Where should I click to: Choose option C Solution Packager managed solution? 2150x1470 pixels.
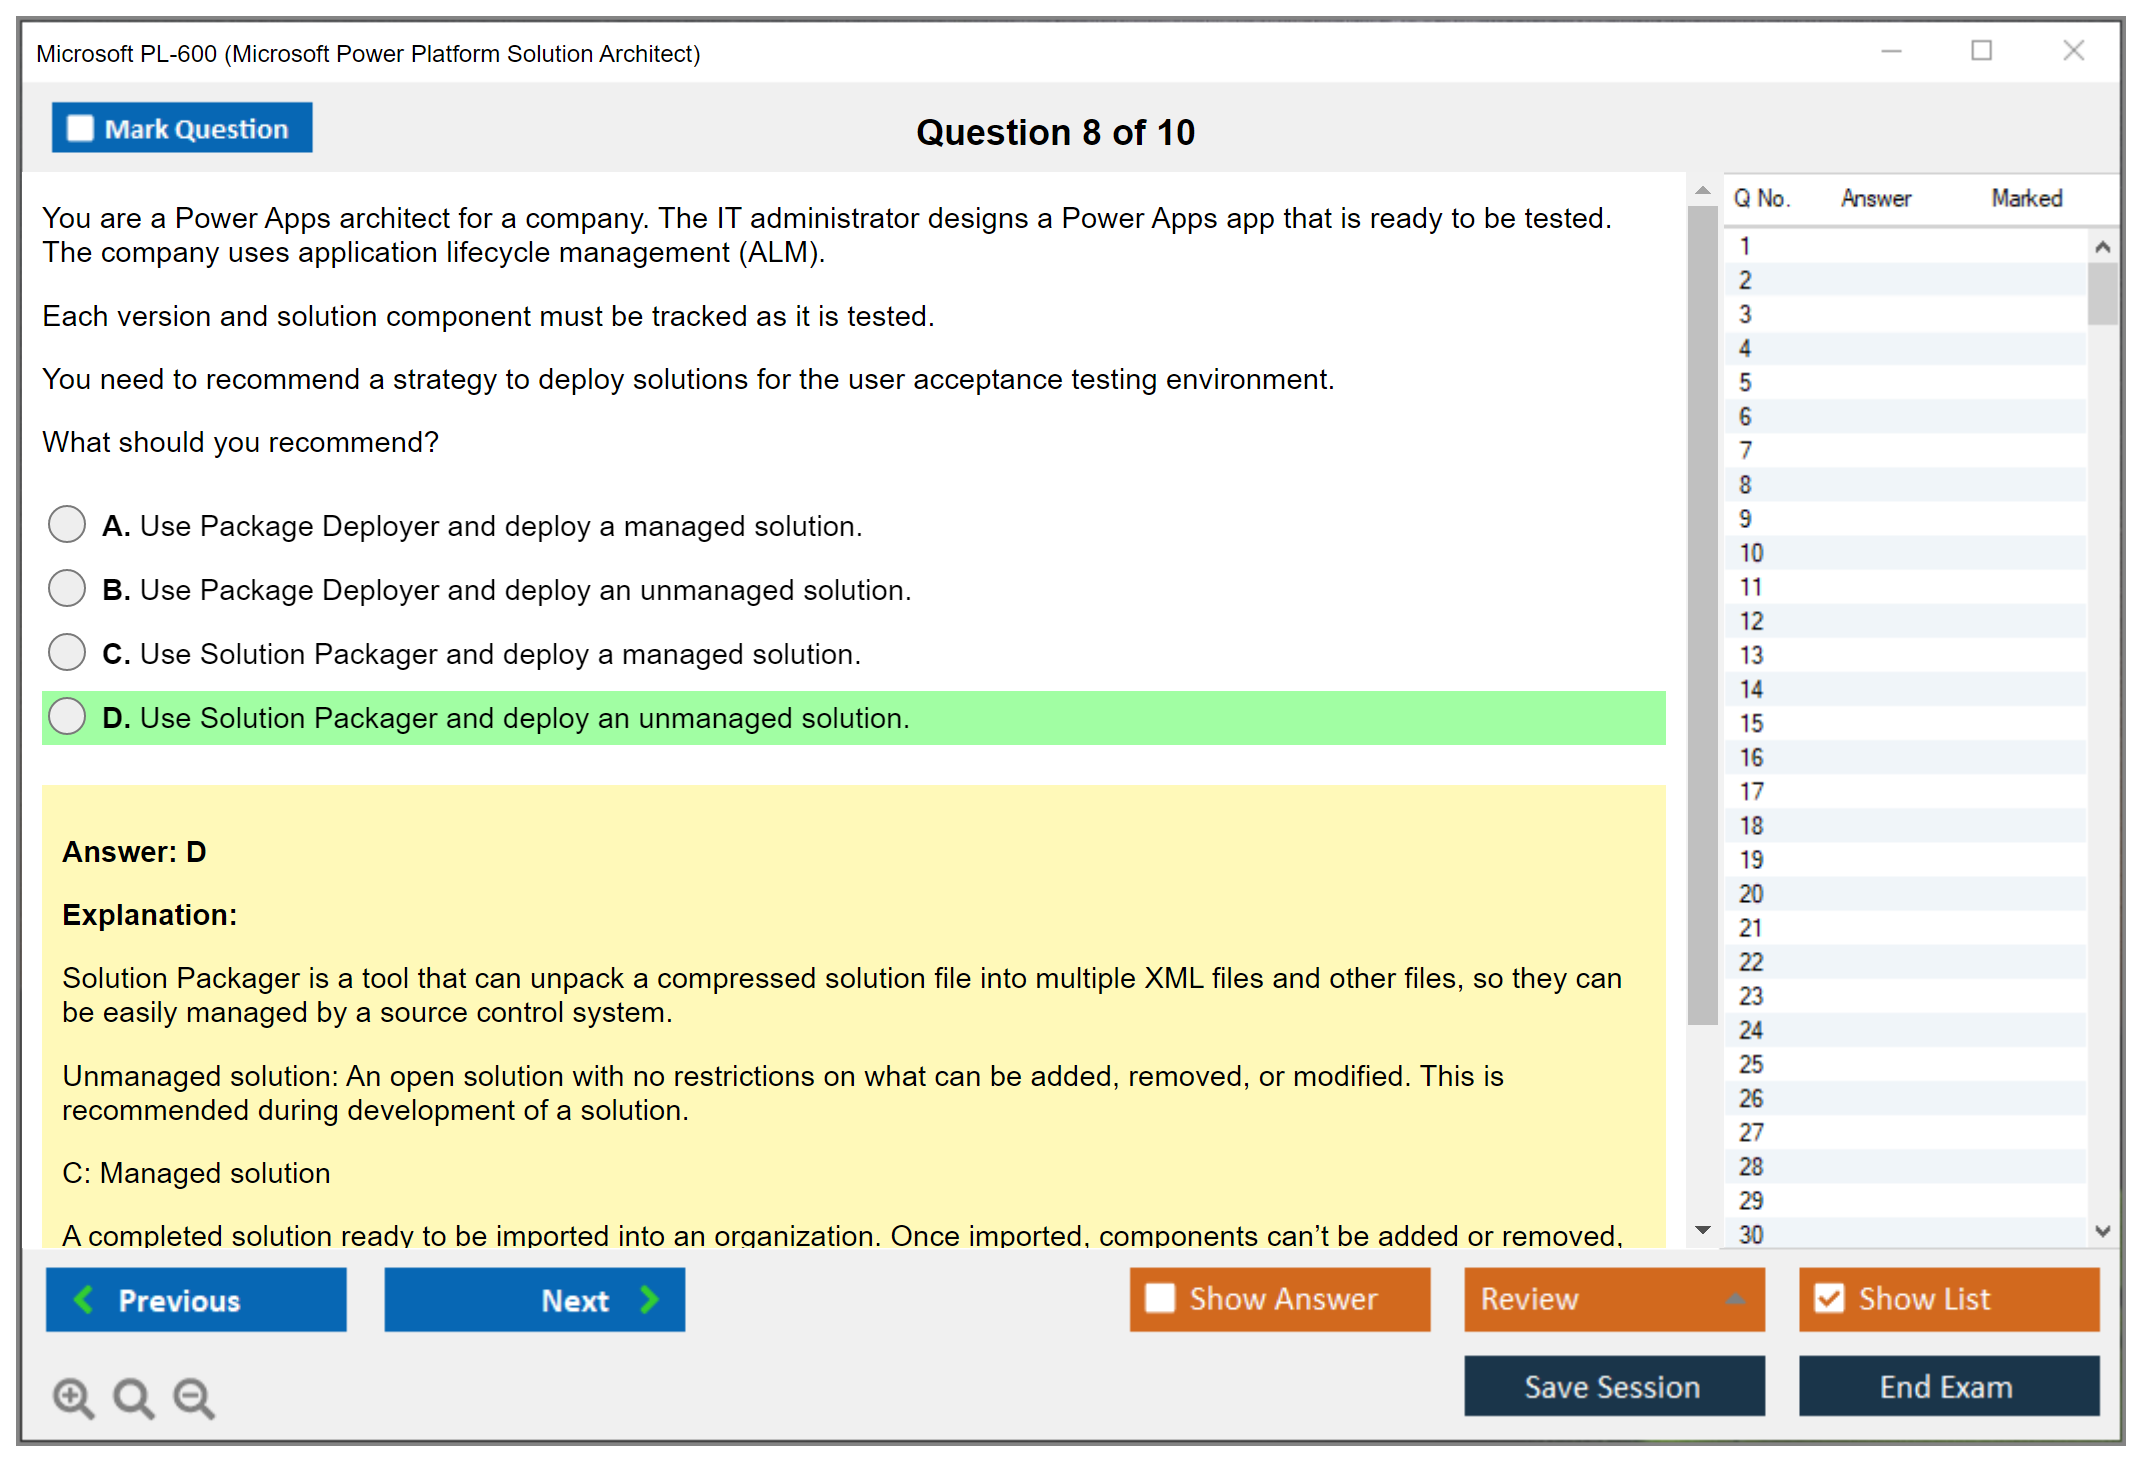tap(67, 652)
